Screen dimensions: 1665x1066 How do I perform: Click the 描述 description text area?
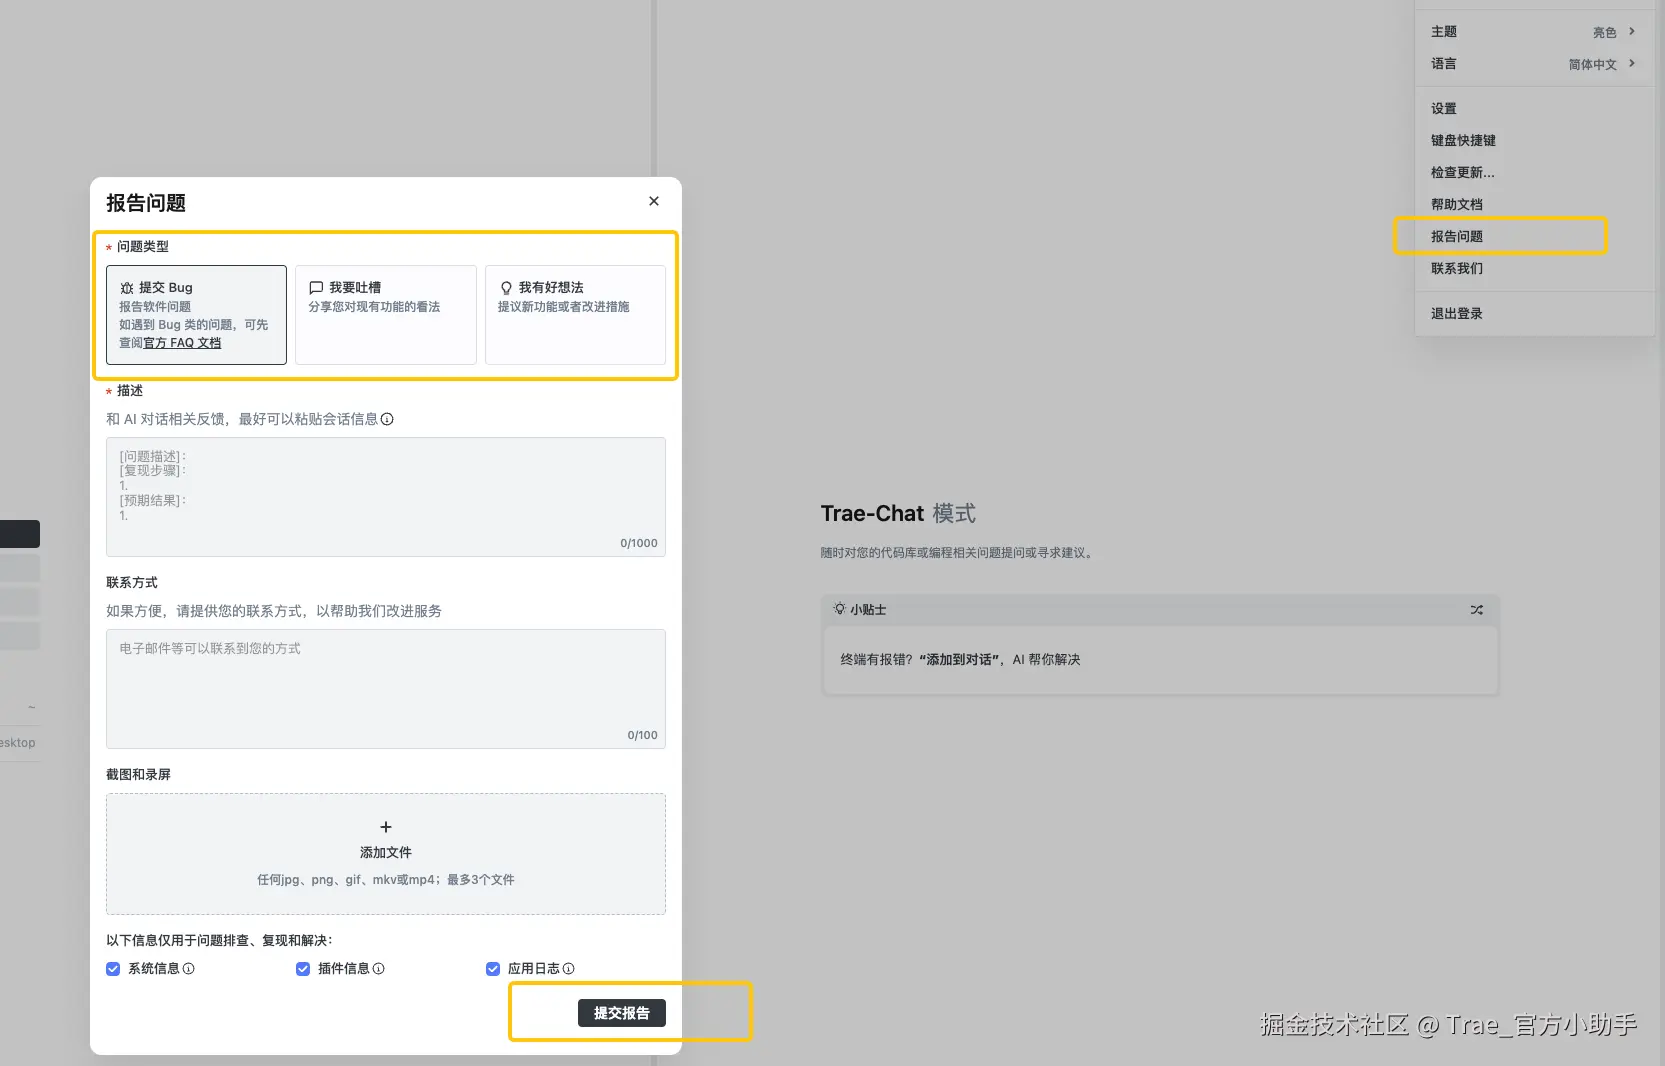(x=385, y=496)
